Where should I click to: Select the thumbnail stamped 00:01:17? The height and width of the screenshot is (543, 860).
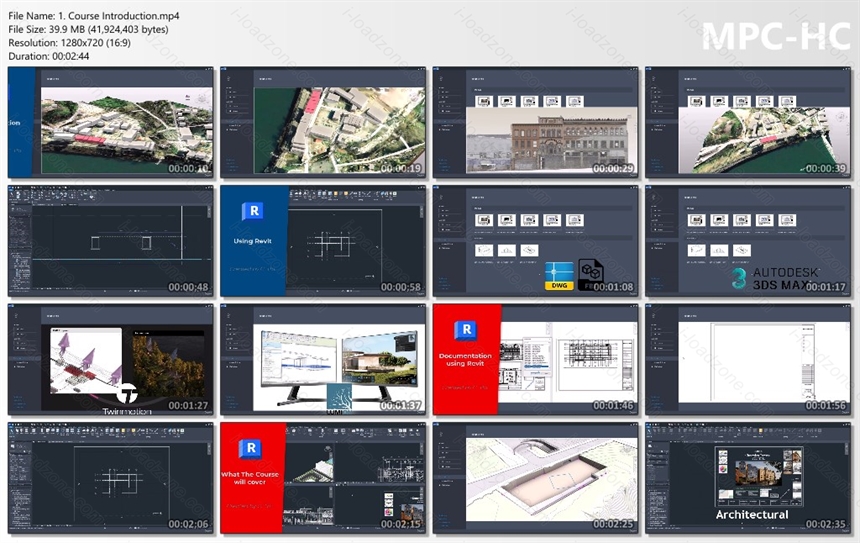coord(749,241)
